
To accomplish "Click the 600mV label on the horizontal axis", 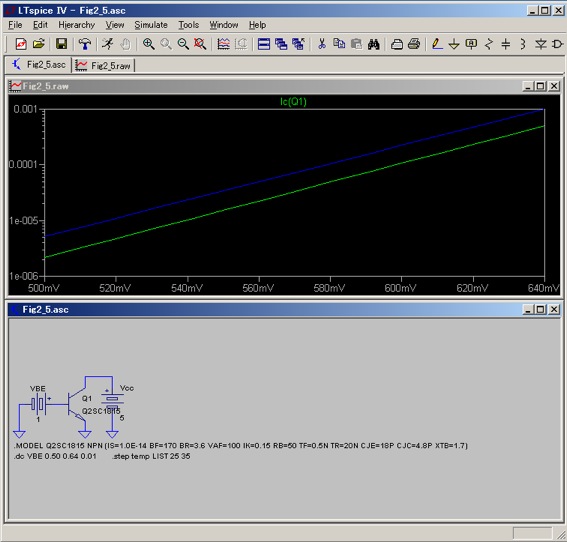I will pos(400,288).
